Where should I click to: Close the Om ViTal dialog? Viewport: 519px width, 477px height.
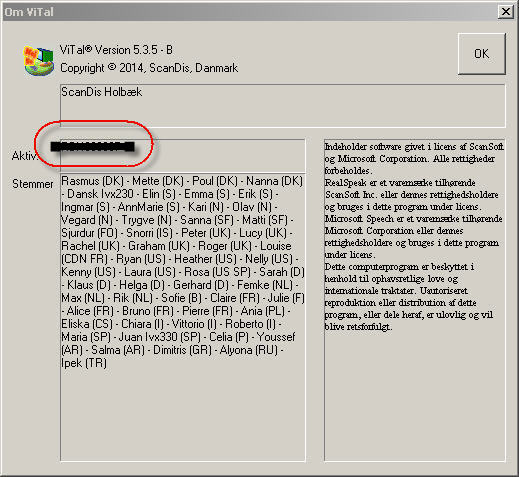point(506,12)
